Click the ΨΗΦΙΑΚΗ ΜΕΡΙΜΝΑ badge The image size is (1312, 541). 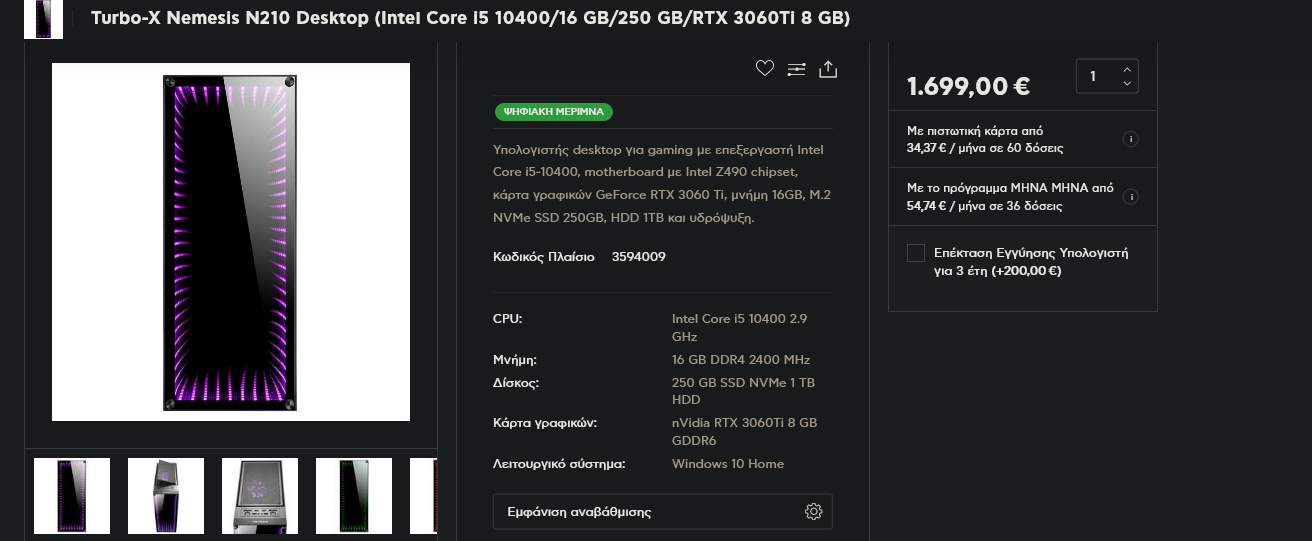(x=553, y=112)
